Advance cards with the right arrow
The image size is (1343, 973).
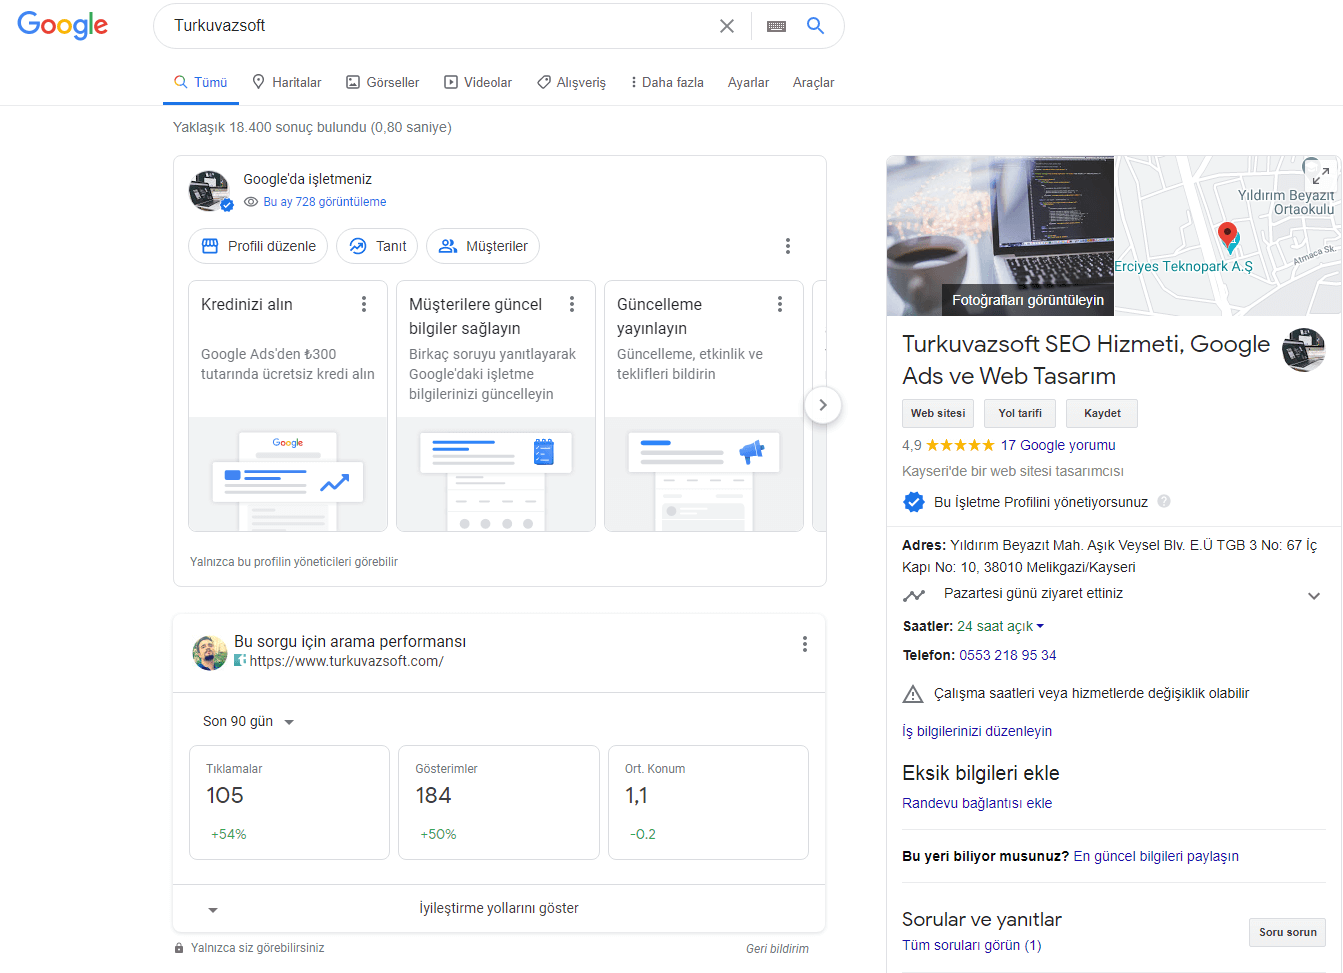[x=823, y=405]
